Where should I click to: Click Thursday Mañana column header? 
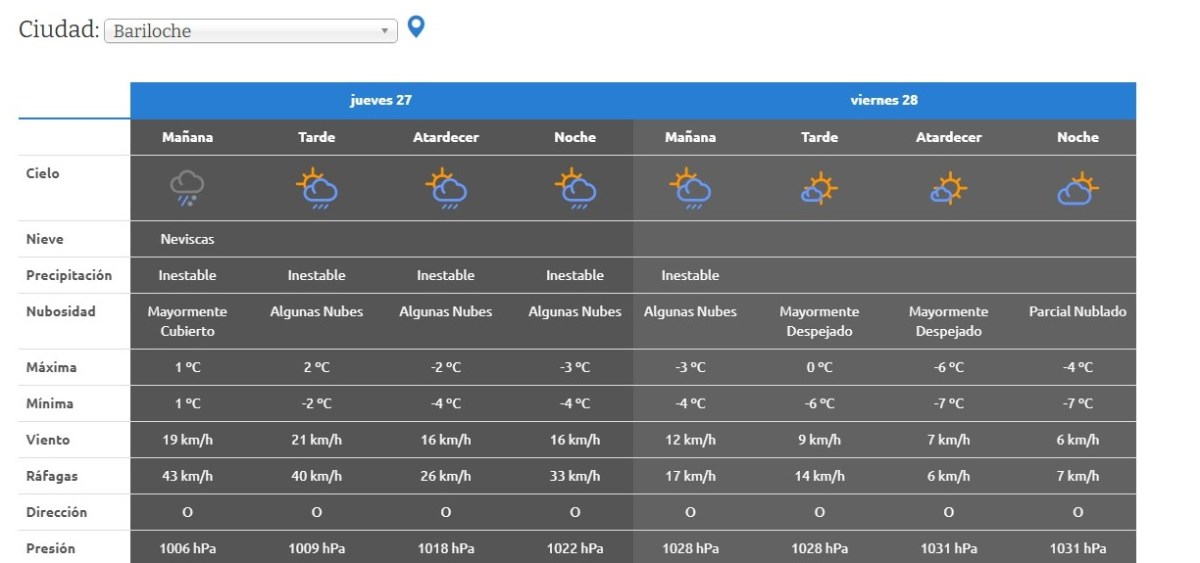click(x=187, y=137)
